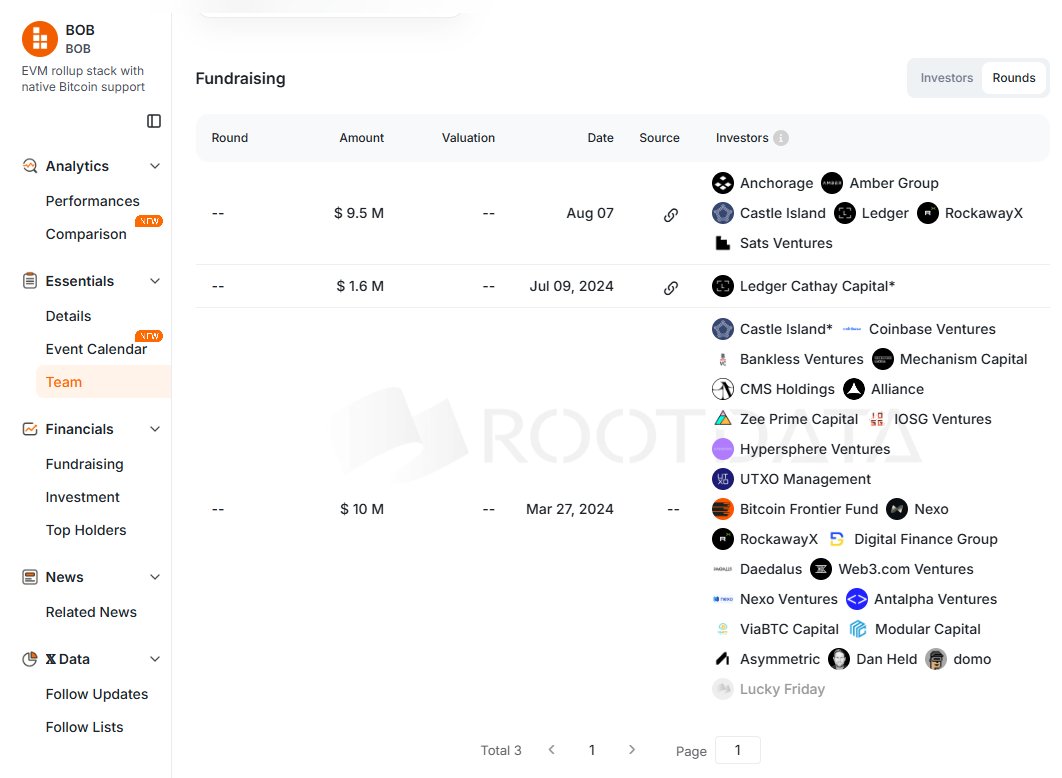Click the Alliance triangle logo
1062x778 pixels.
(x=853, y=389)
